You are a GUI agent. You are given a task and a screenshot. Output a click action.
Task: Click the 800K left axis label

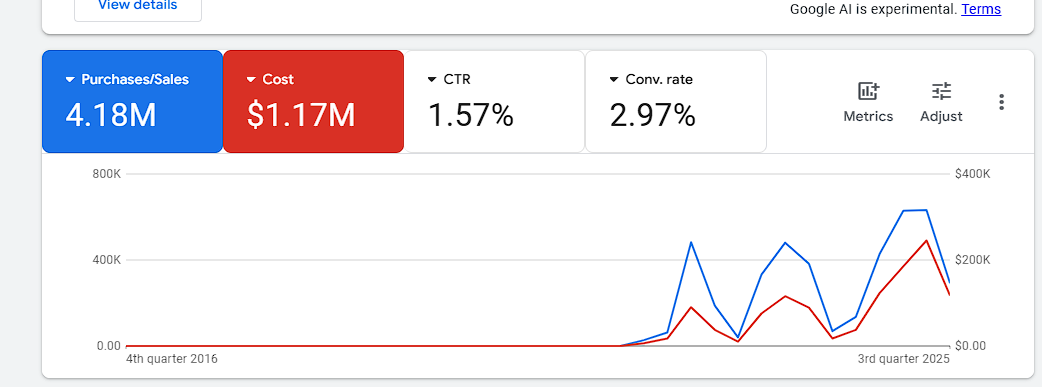107,174
